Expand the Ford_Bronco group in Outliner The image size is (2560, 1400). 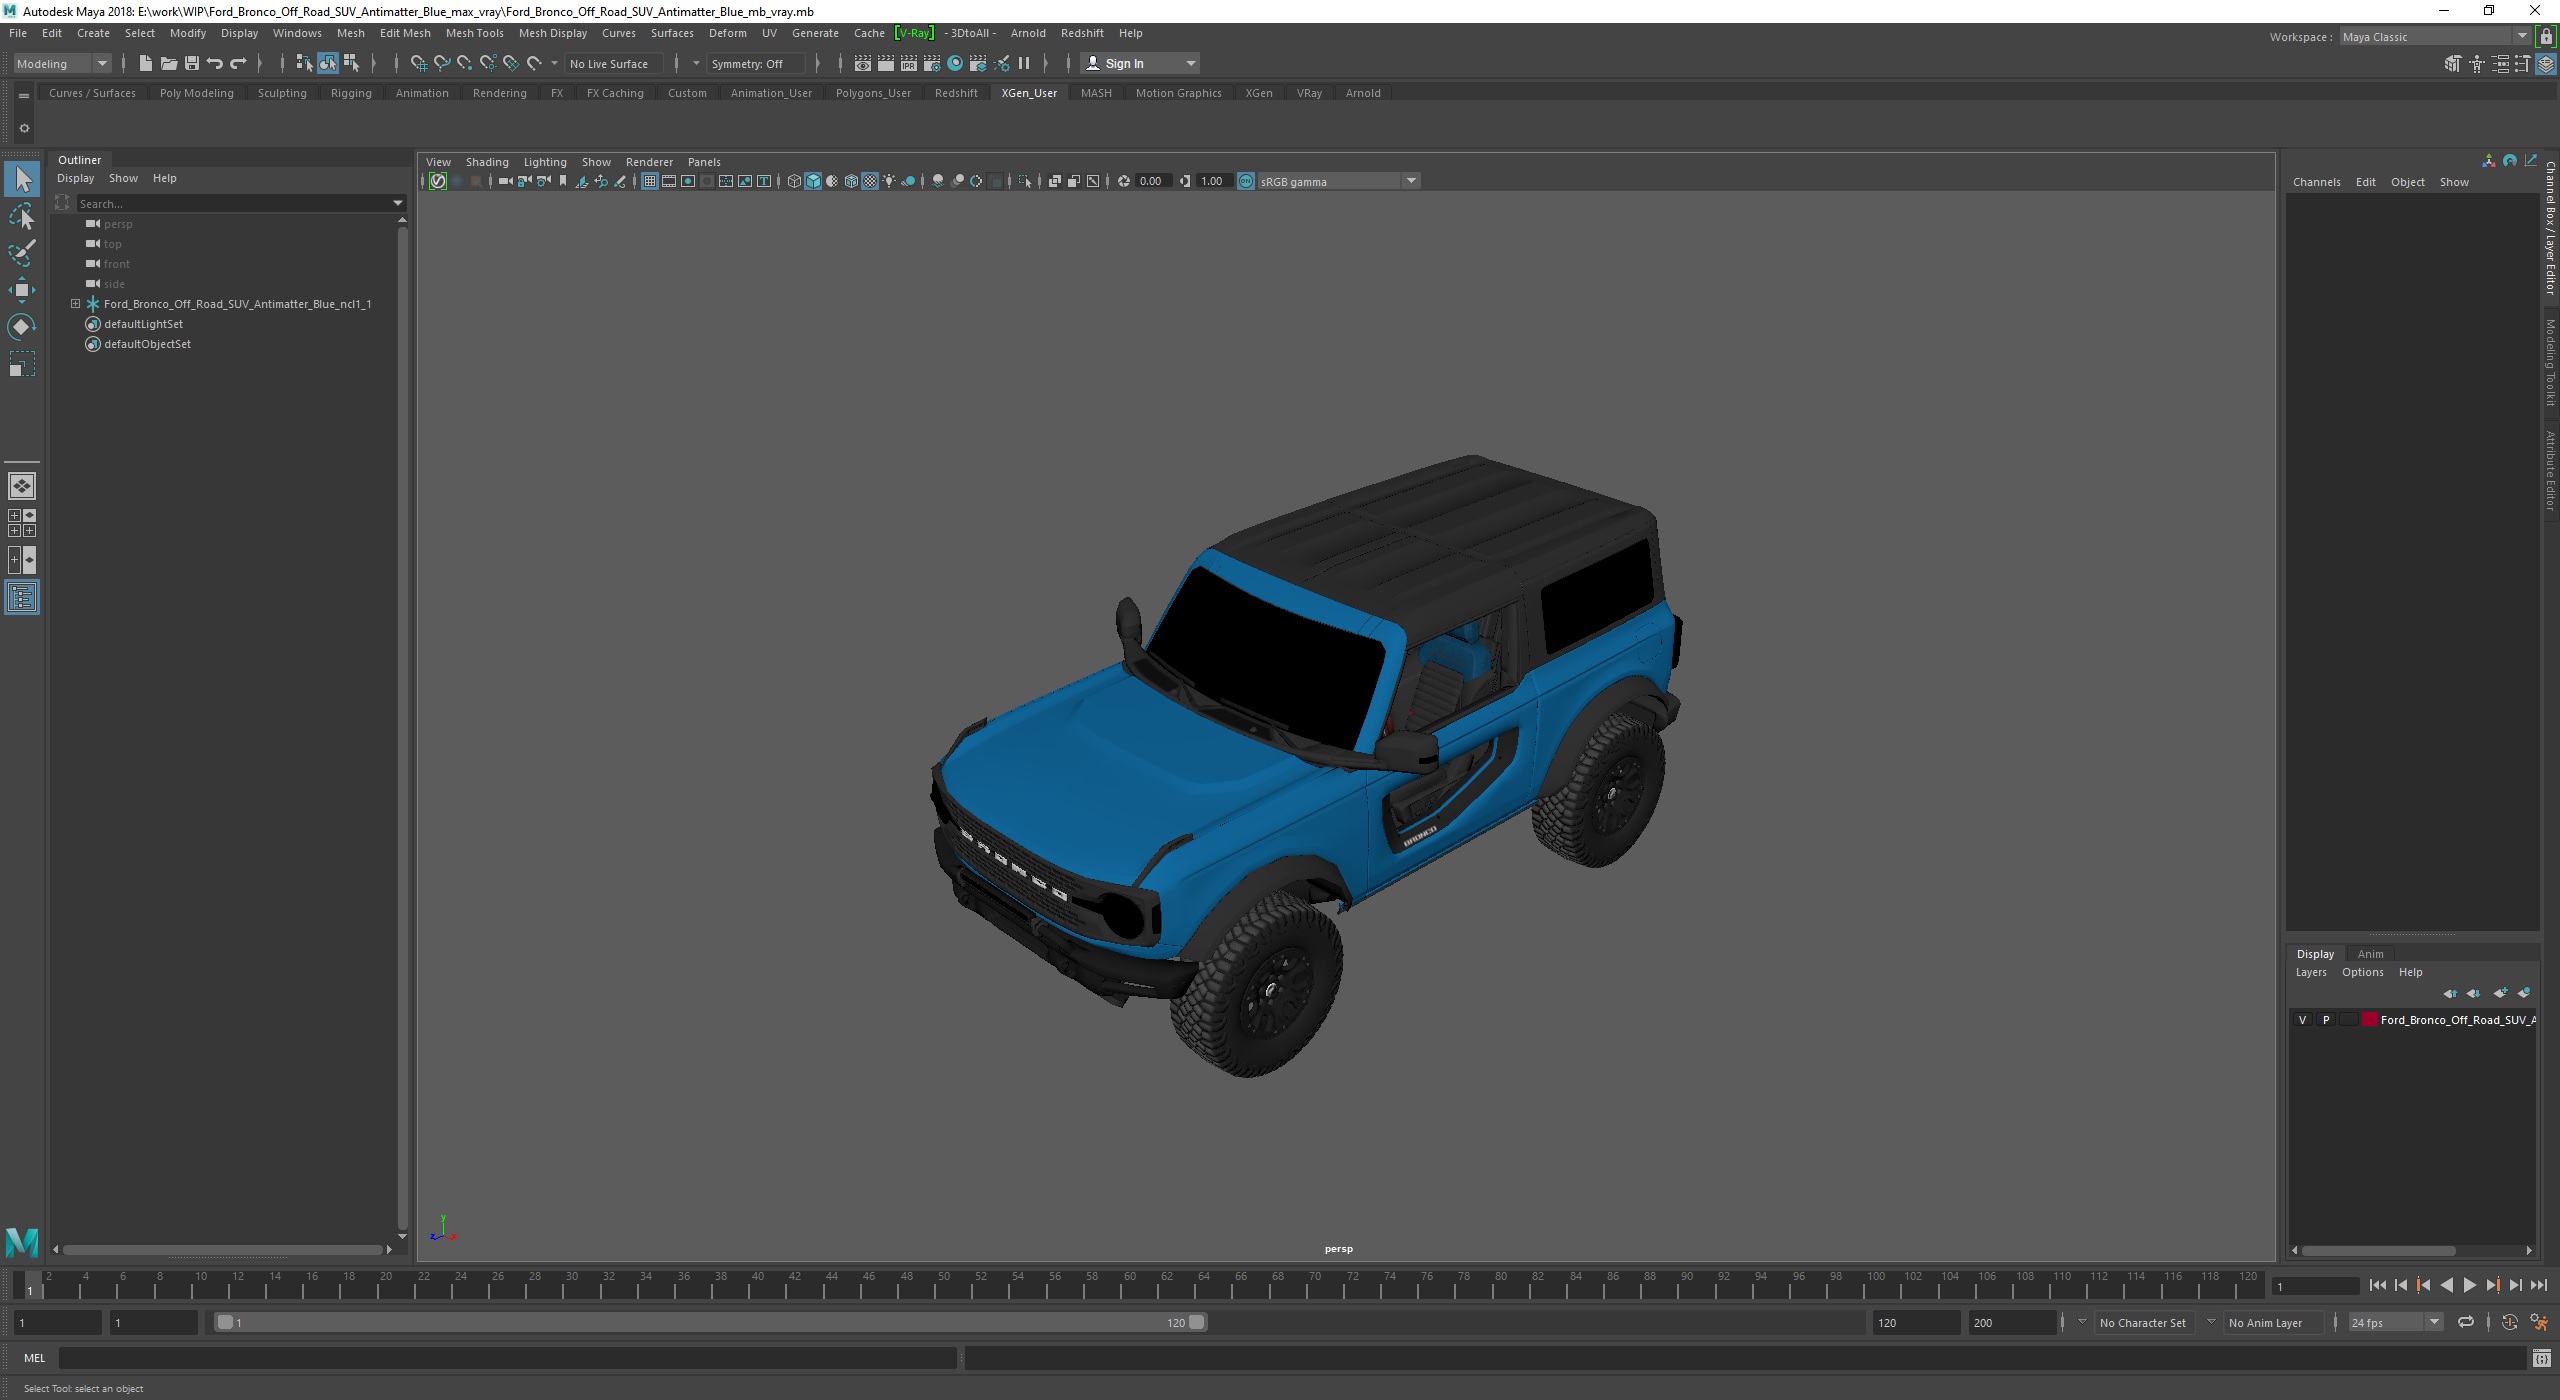[x=75, y=304]
